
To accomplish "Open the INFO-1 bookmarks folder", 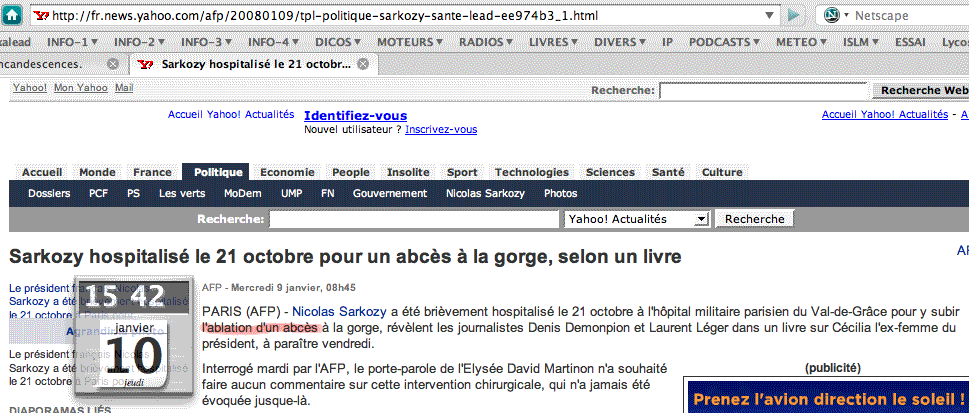I will click(72, 42).
